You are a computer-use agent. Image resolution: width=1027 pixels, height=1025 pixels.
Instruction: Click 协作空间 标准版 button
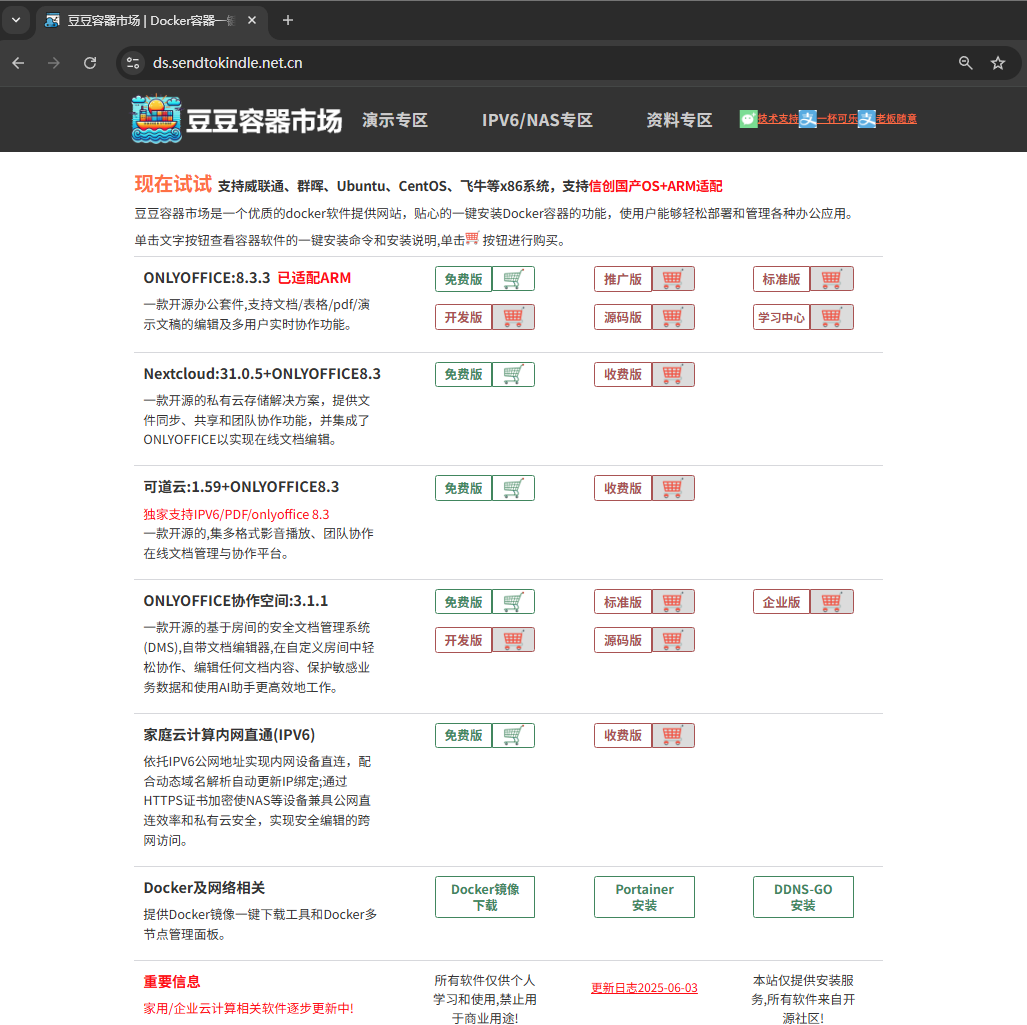[x=623, y=602]
